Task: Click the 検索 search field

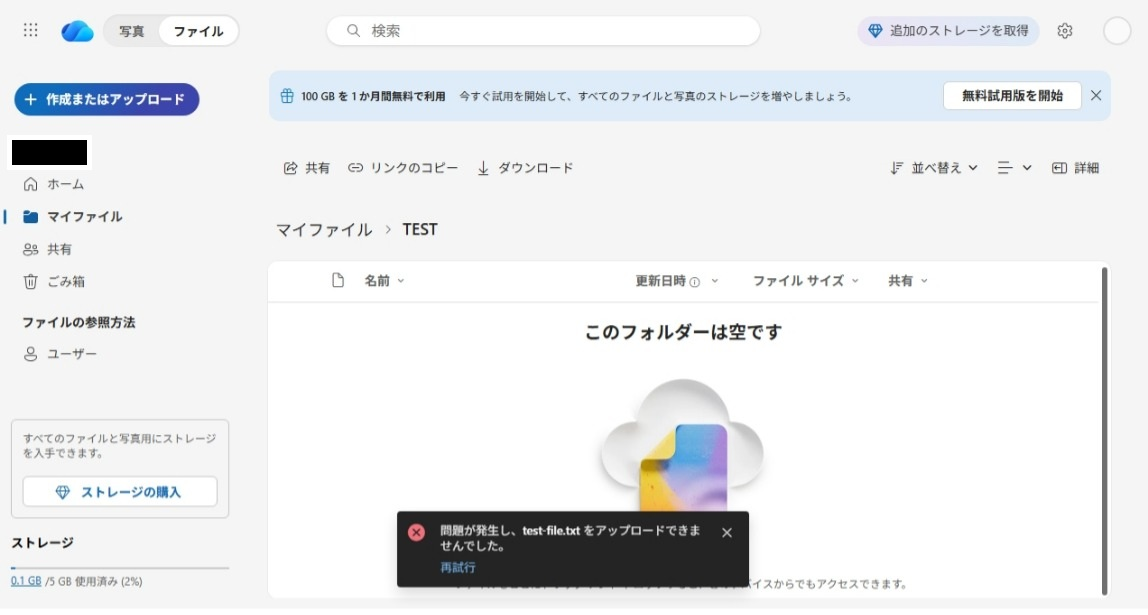Action: [x=543, y=31]
